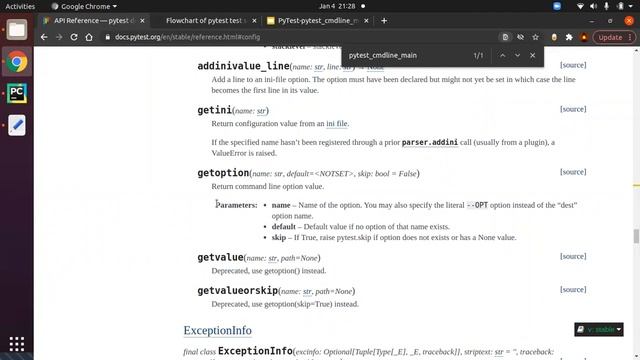Go to previous find result
This screenshot has width=640, height=360.
(x=502, y=56)
